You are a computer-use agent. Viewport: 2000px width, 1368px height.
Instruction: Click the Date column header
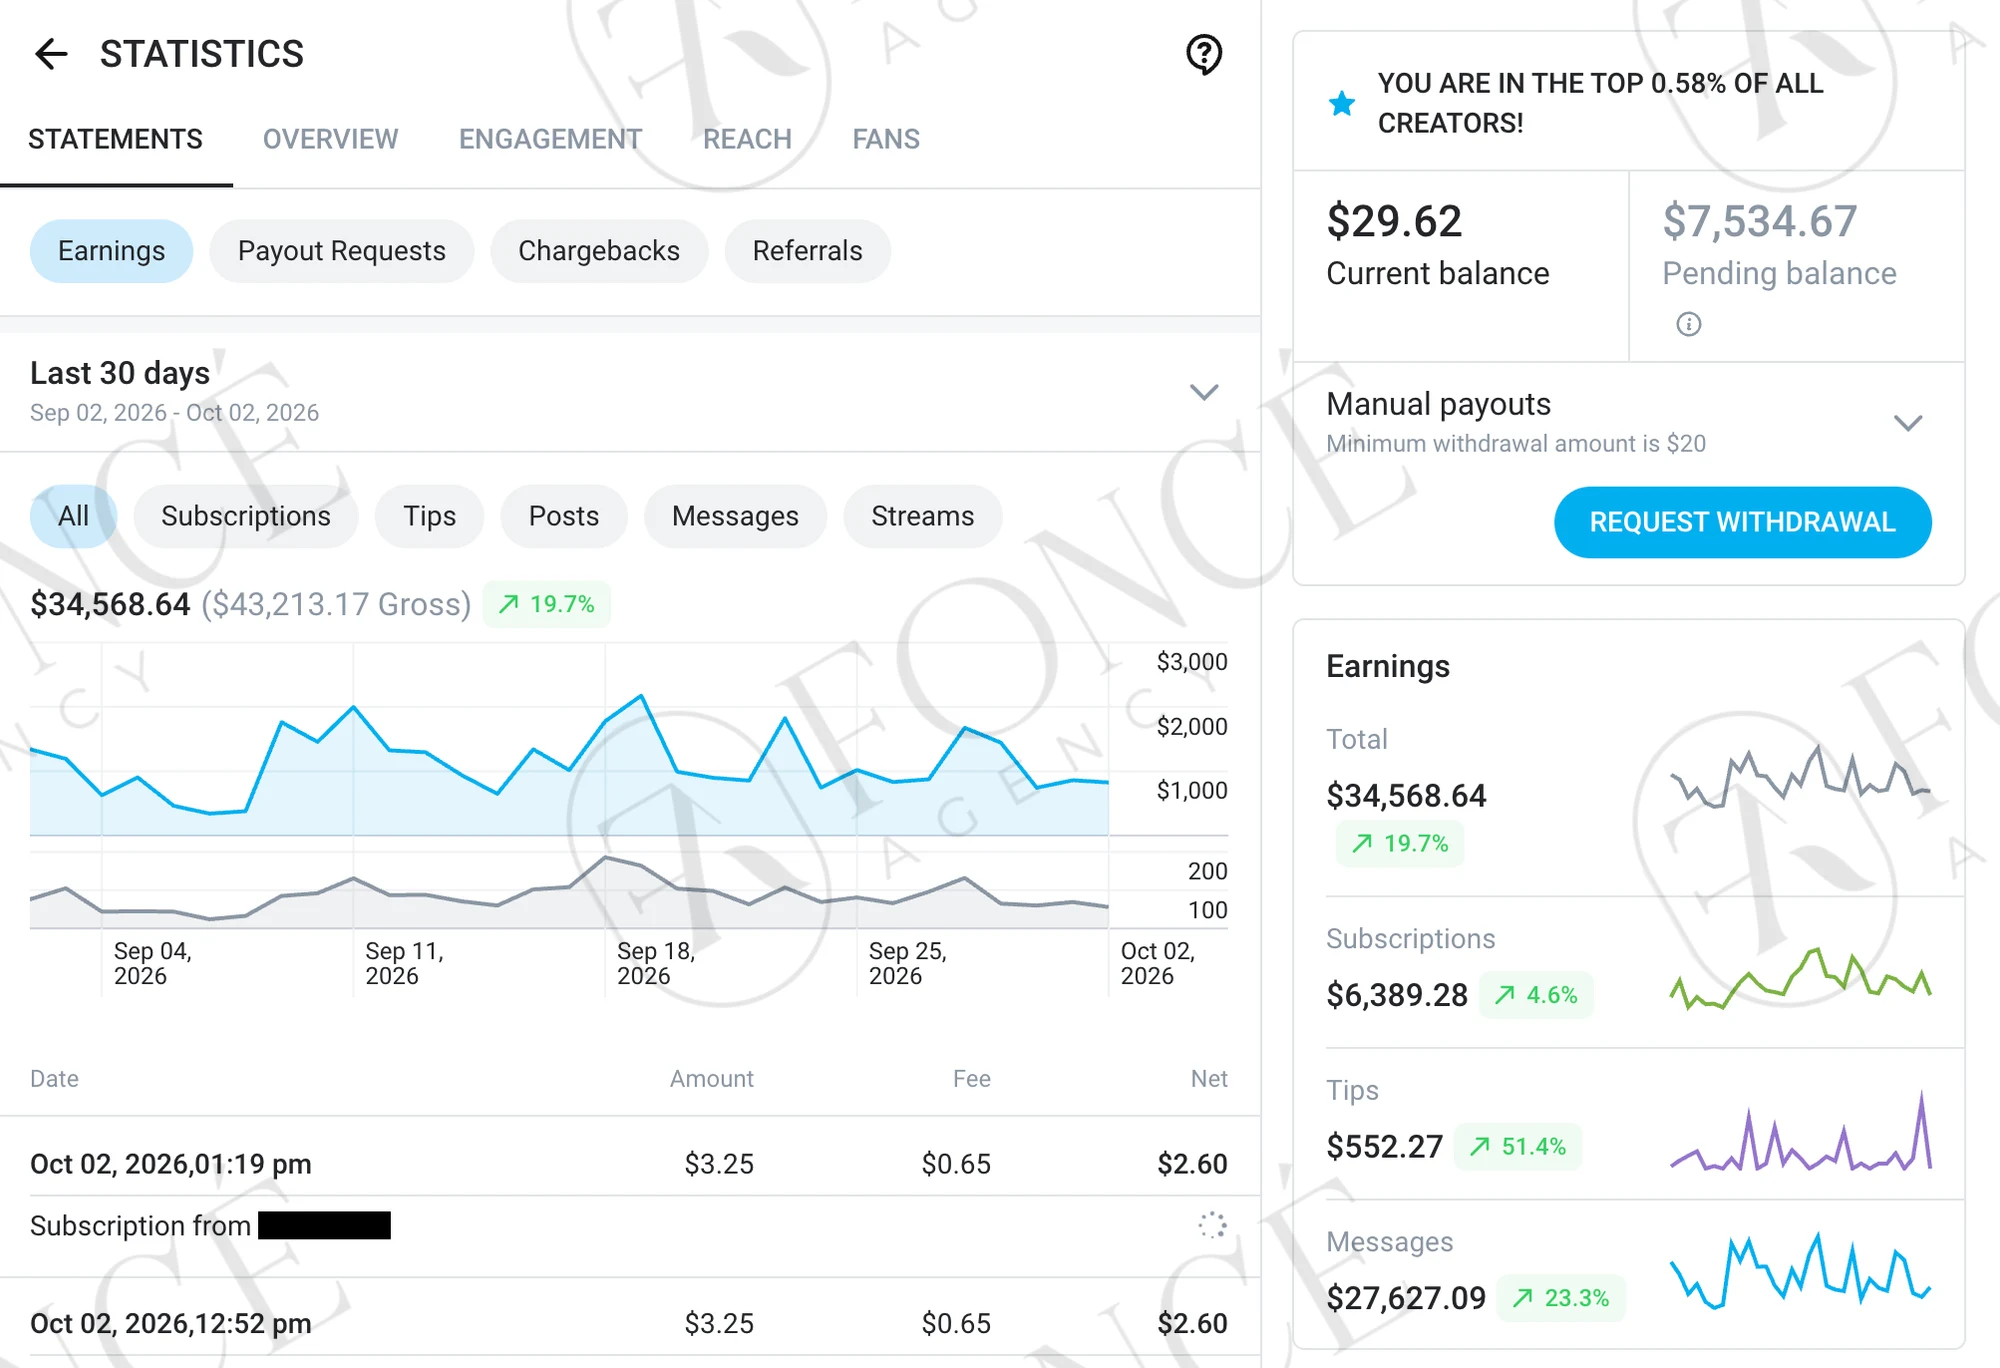(x=54, y=1079)
